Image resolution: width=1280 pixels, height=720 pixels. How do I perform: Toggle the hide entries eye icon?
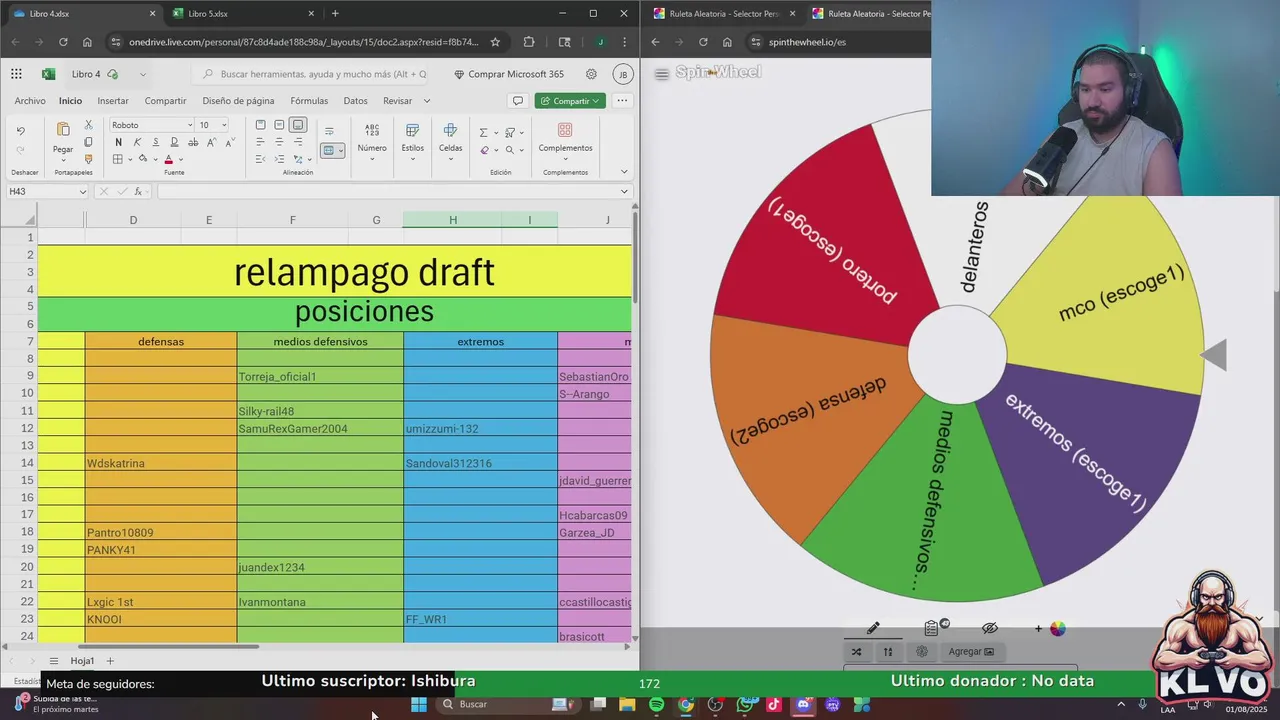[x=990, y=628]
